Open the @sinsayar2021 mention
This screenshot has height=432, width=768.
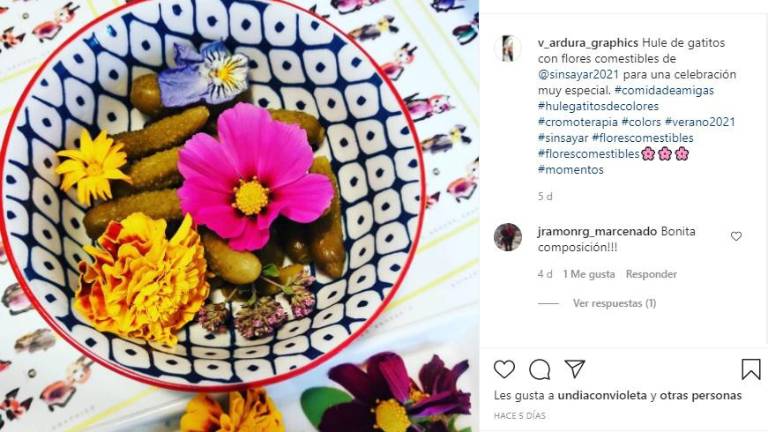[x=578, y=74]
